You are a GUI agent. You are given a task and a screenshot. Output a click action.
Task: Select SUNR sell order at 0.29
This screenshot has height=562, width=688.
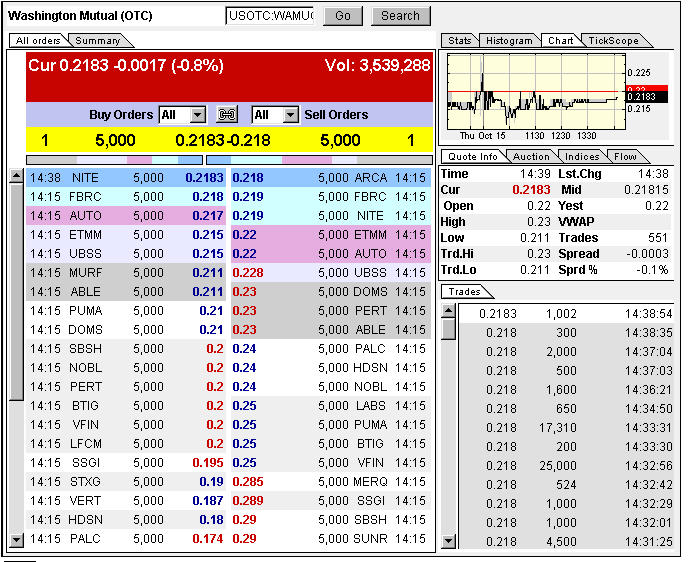tap(331, 539)
